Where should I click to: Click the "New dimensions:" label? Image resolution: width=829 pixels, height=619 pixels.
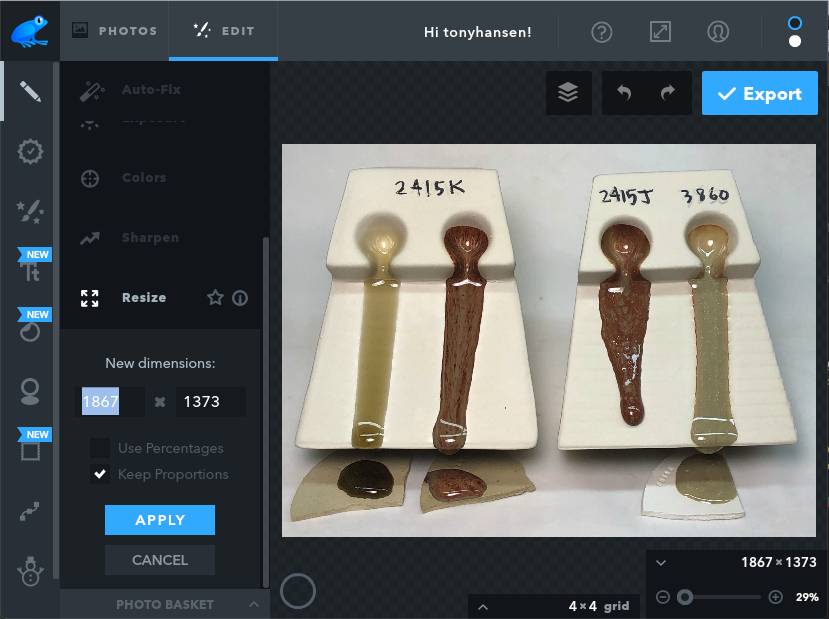[160, 363]
